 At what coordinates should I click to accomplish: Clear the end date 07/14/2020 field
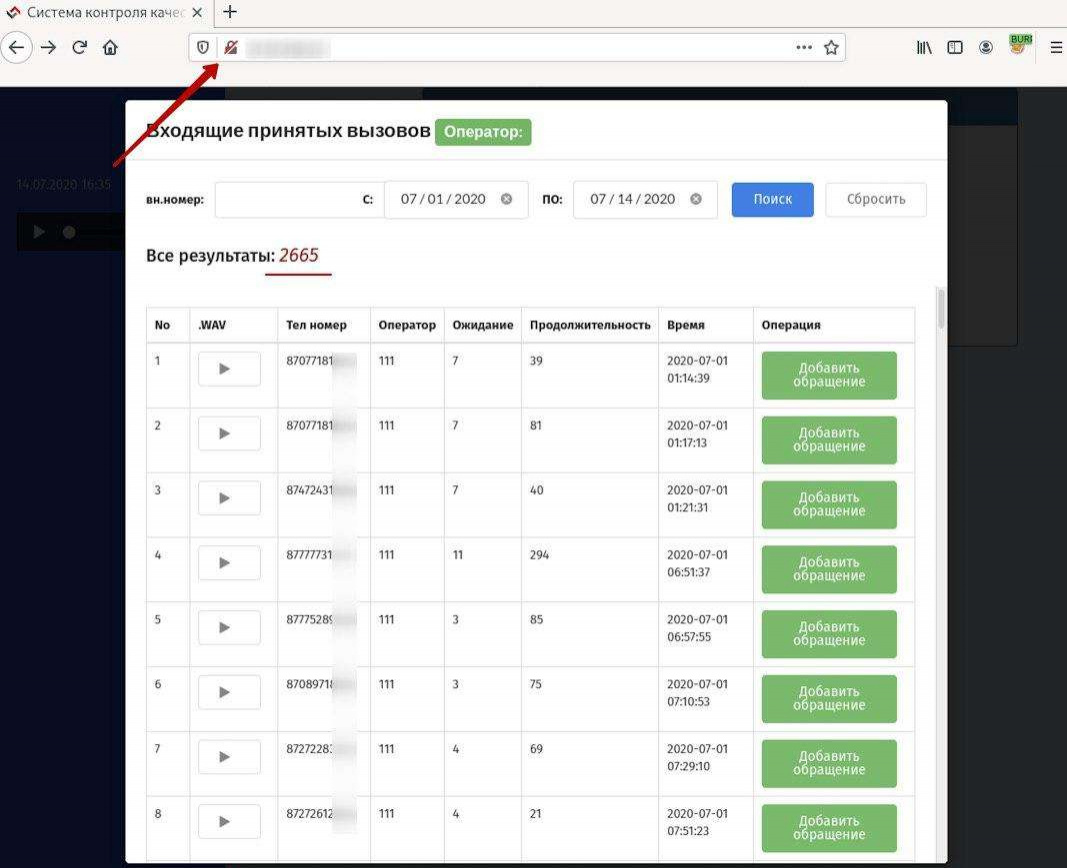[695, 199]
